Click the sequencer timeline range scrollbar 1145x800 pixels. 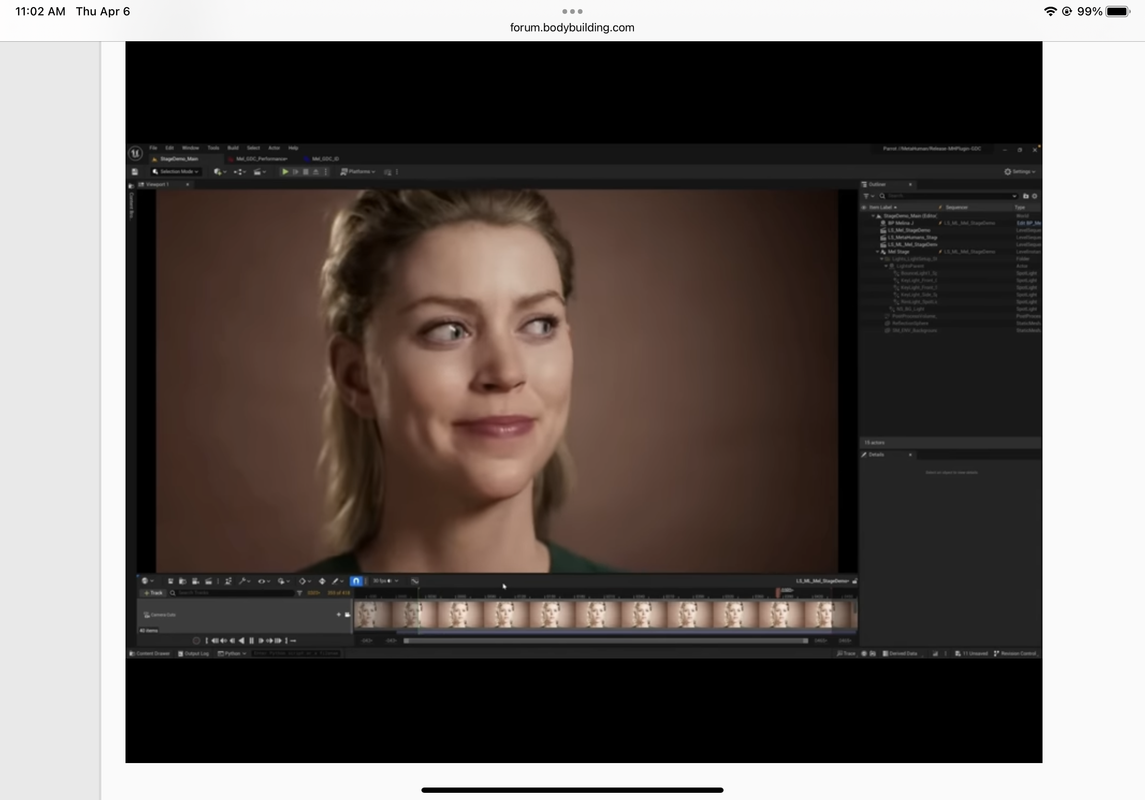pyautogui.click(x=605, y=641)
